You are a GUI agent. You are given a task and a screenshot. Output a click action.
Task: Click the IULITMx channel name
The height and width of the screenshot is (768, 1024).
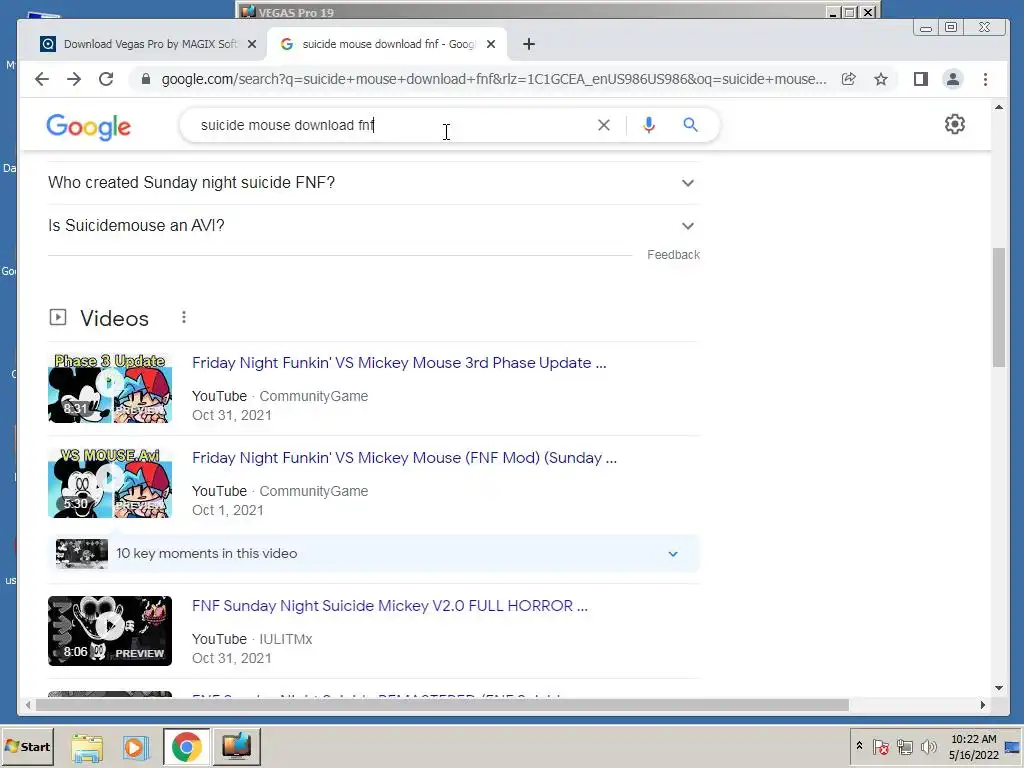tap(285, 639)
